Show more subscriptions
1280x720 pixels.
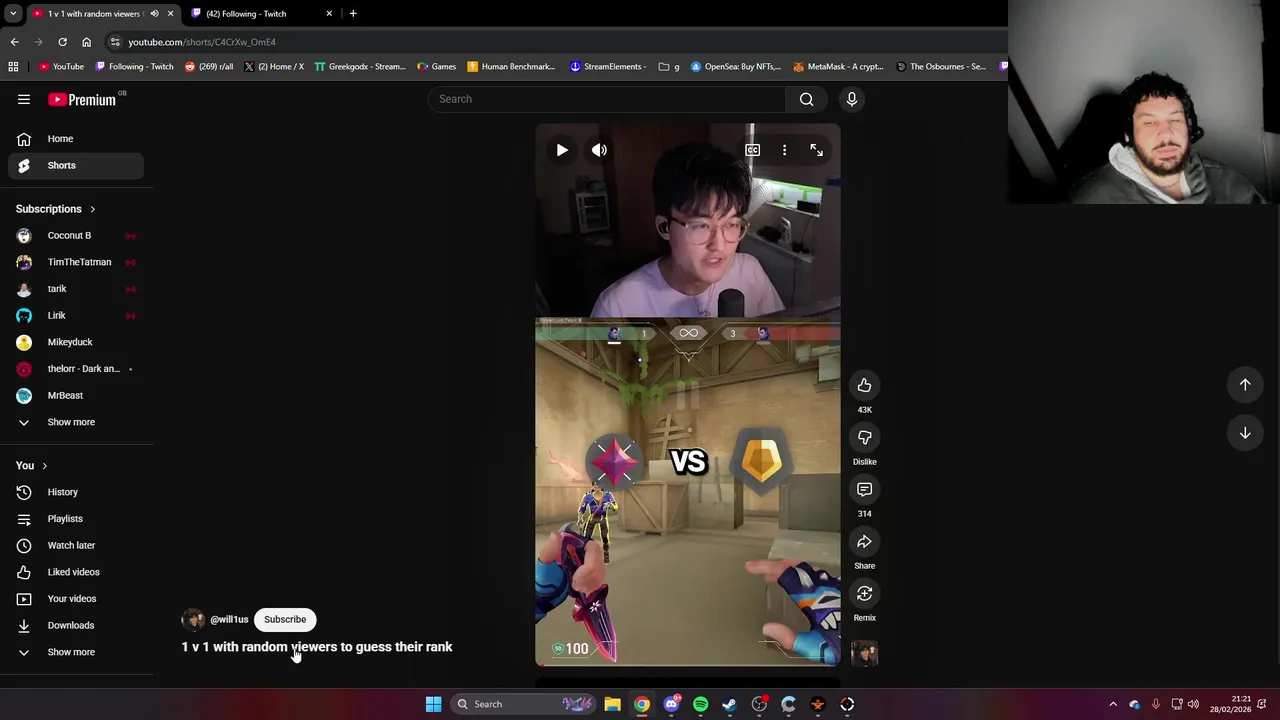[76, 422]
